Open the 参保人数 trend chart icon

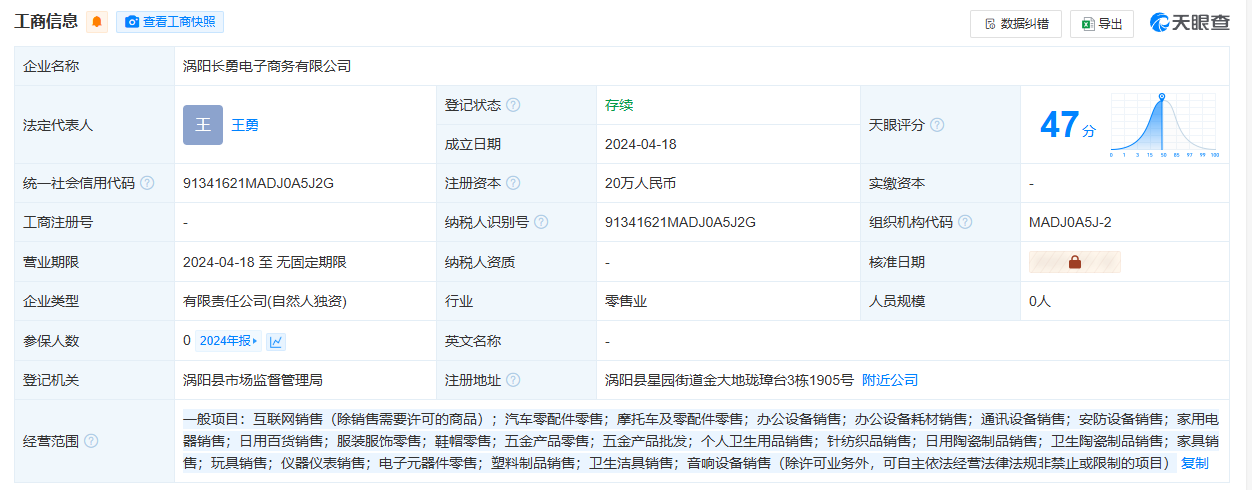click(276, 341)
